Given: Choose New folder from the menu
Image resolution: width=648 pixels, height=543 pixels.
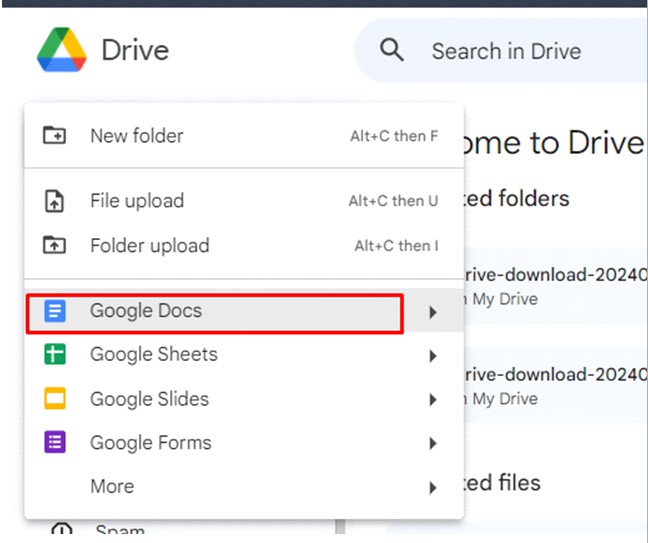Looking at the screenshot, I should click(x=244, y=136).
